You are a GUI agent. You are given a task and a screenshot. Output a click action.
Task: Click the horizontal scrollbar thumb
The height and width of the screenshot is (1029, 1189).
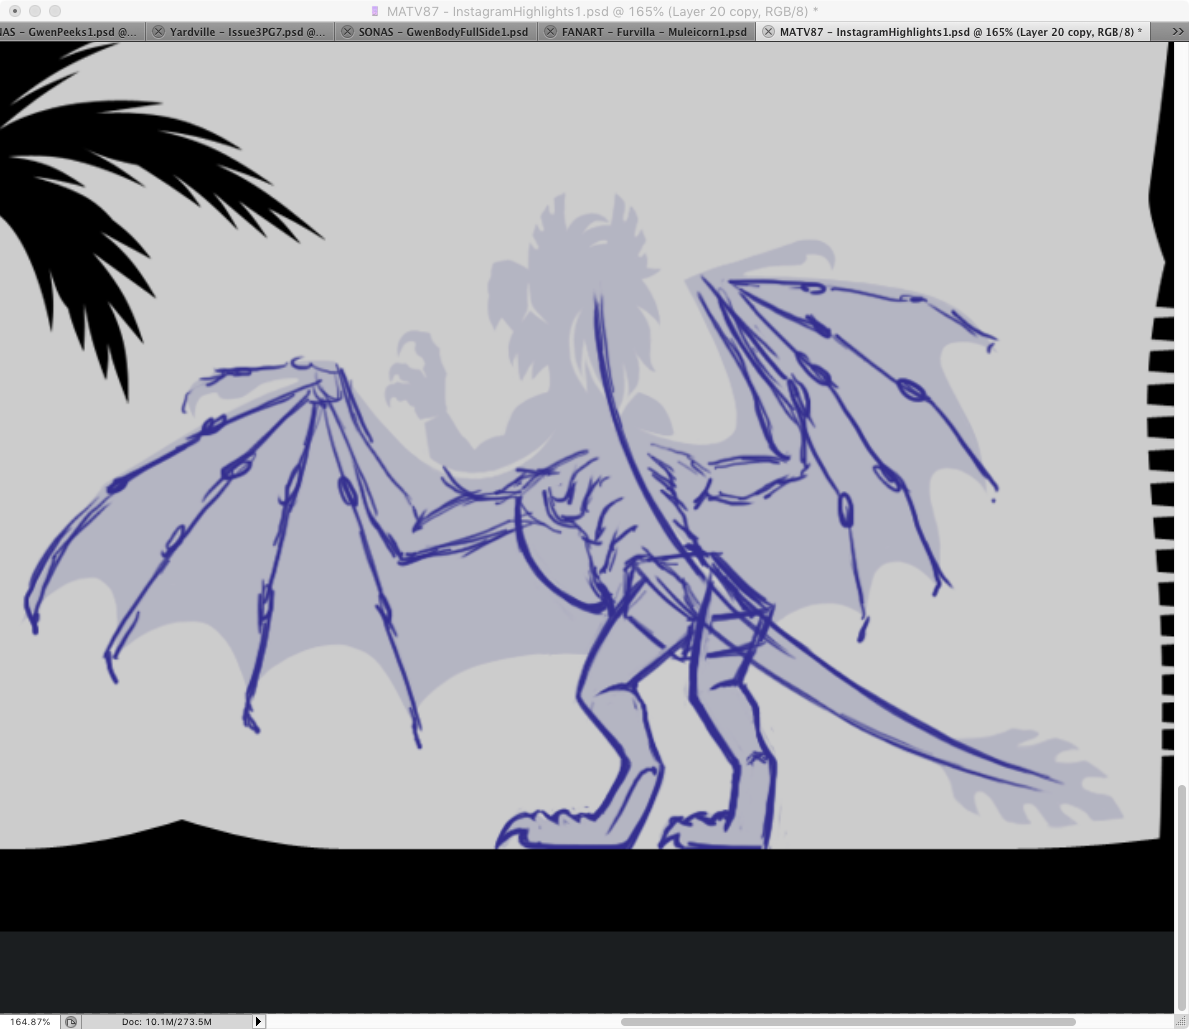847,1022
